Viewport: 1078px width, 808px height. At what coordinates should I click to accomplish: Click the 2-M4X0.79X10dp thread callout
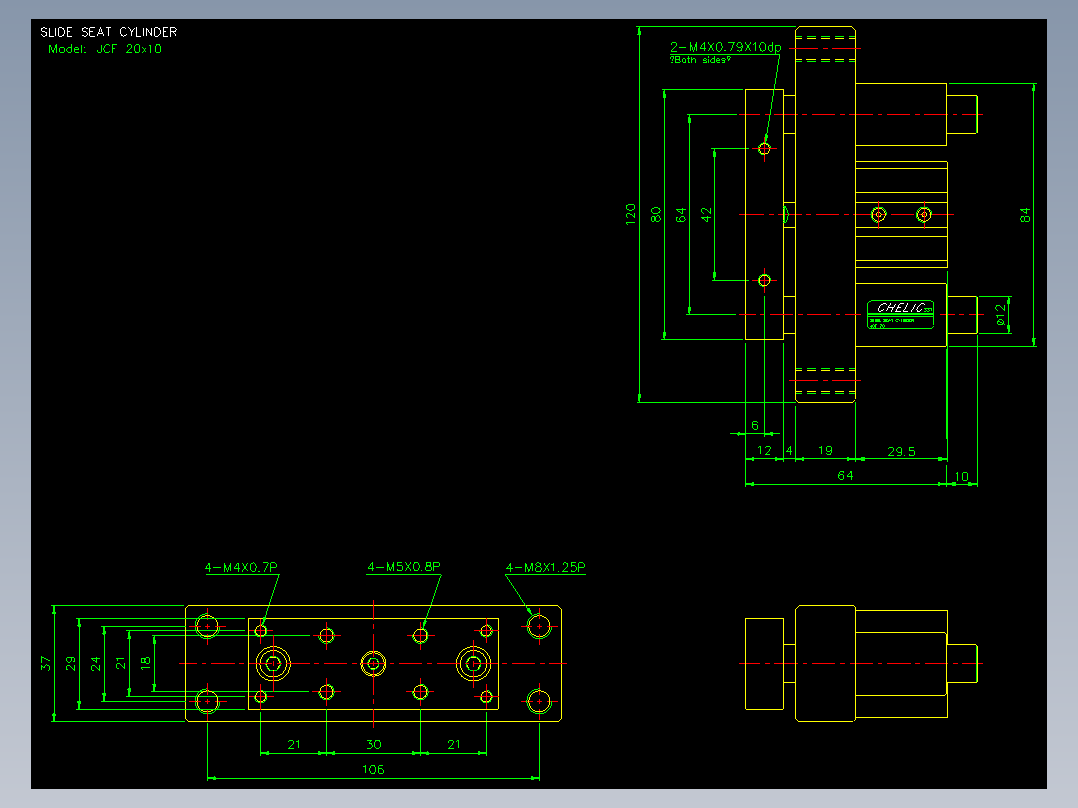pyautogui.click(x=725, y=47)
